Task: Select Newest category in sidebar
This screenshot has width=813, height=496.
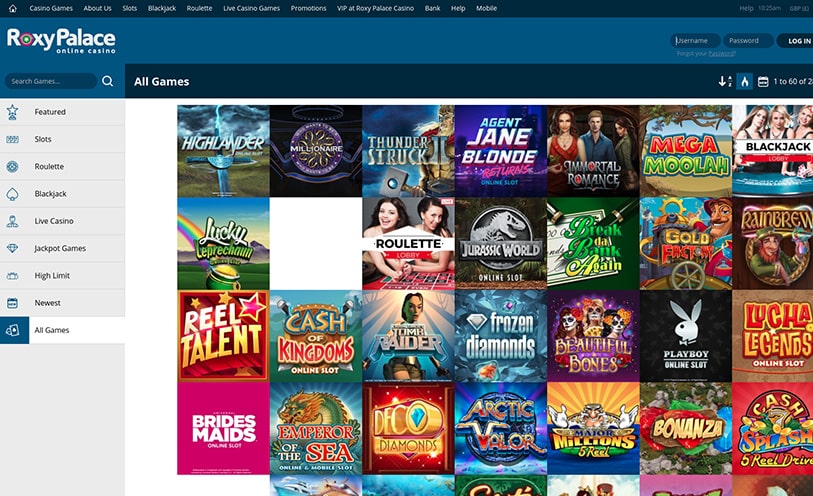Action: click(x=62, y=303)
